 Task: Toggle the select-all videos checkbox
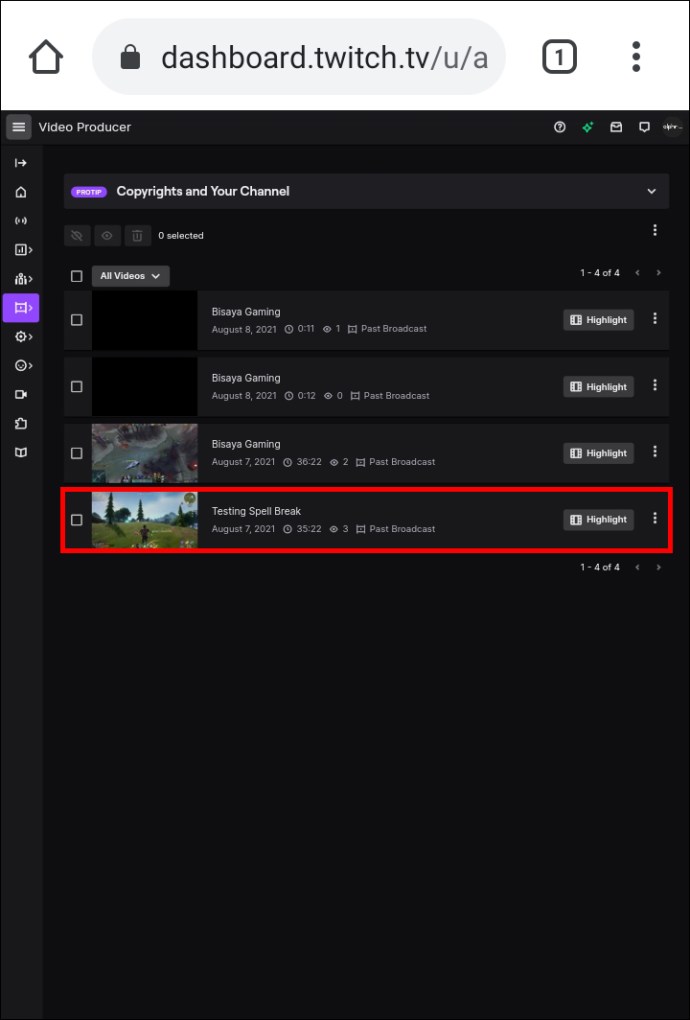click(x=77, y=276)
